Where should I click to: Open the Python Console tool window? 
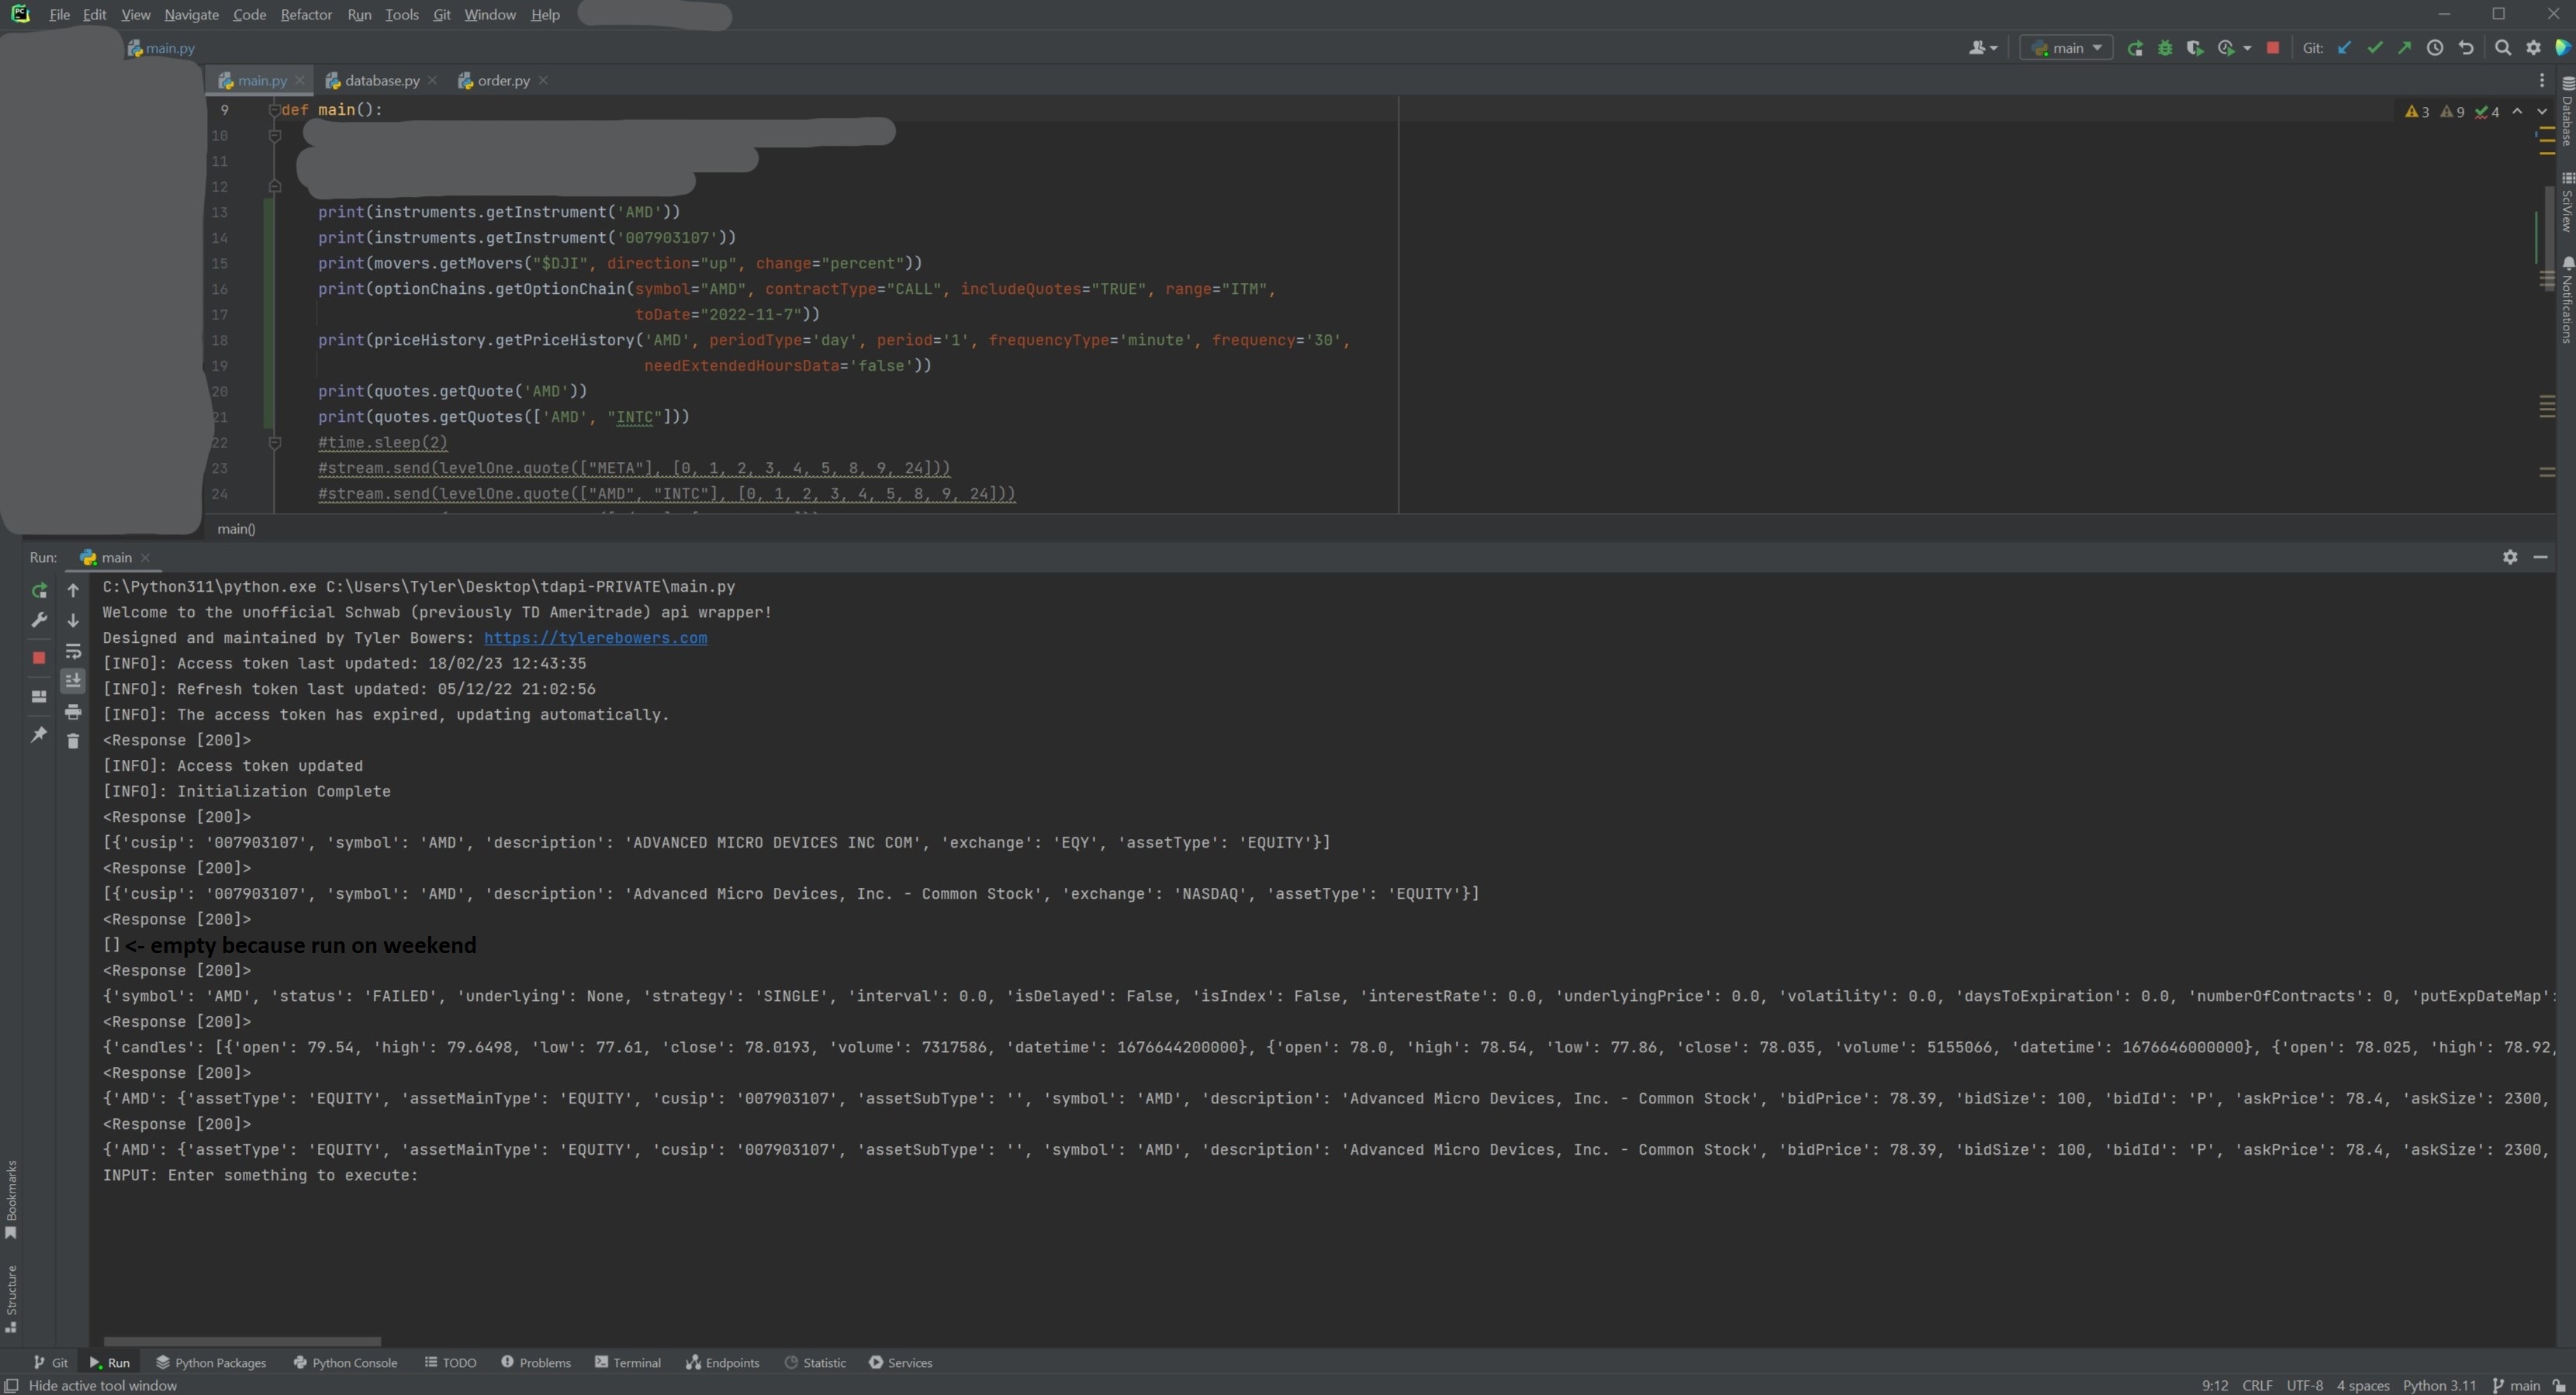point(345,1363)
